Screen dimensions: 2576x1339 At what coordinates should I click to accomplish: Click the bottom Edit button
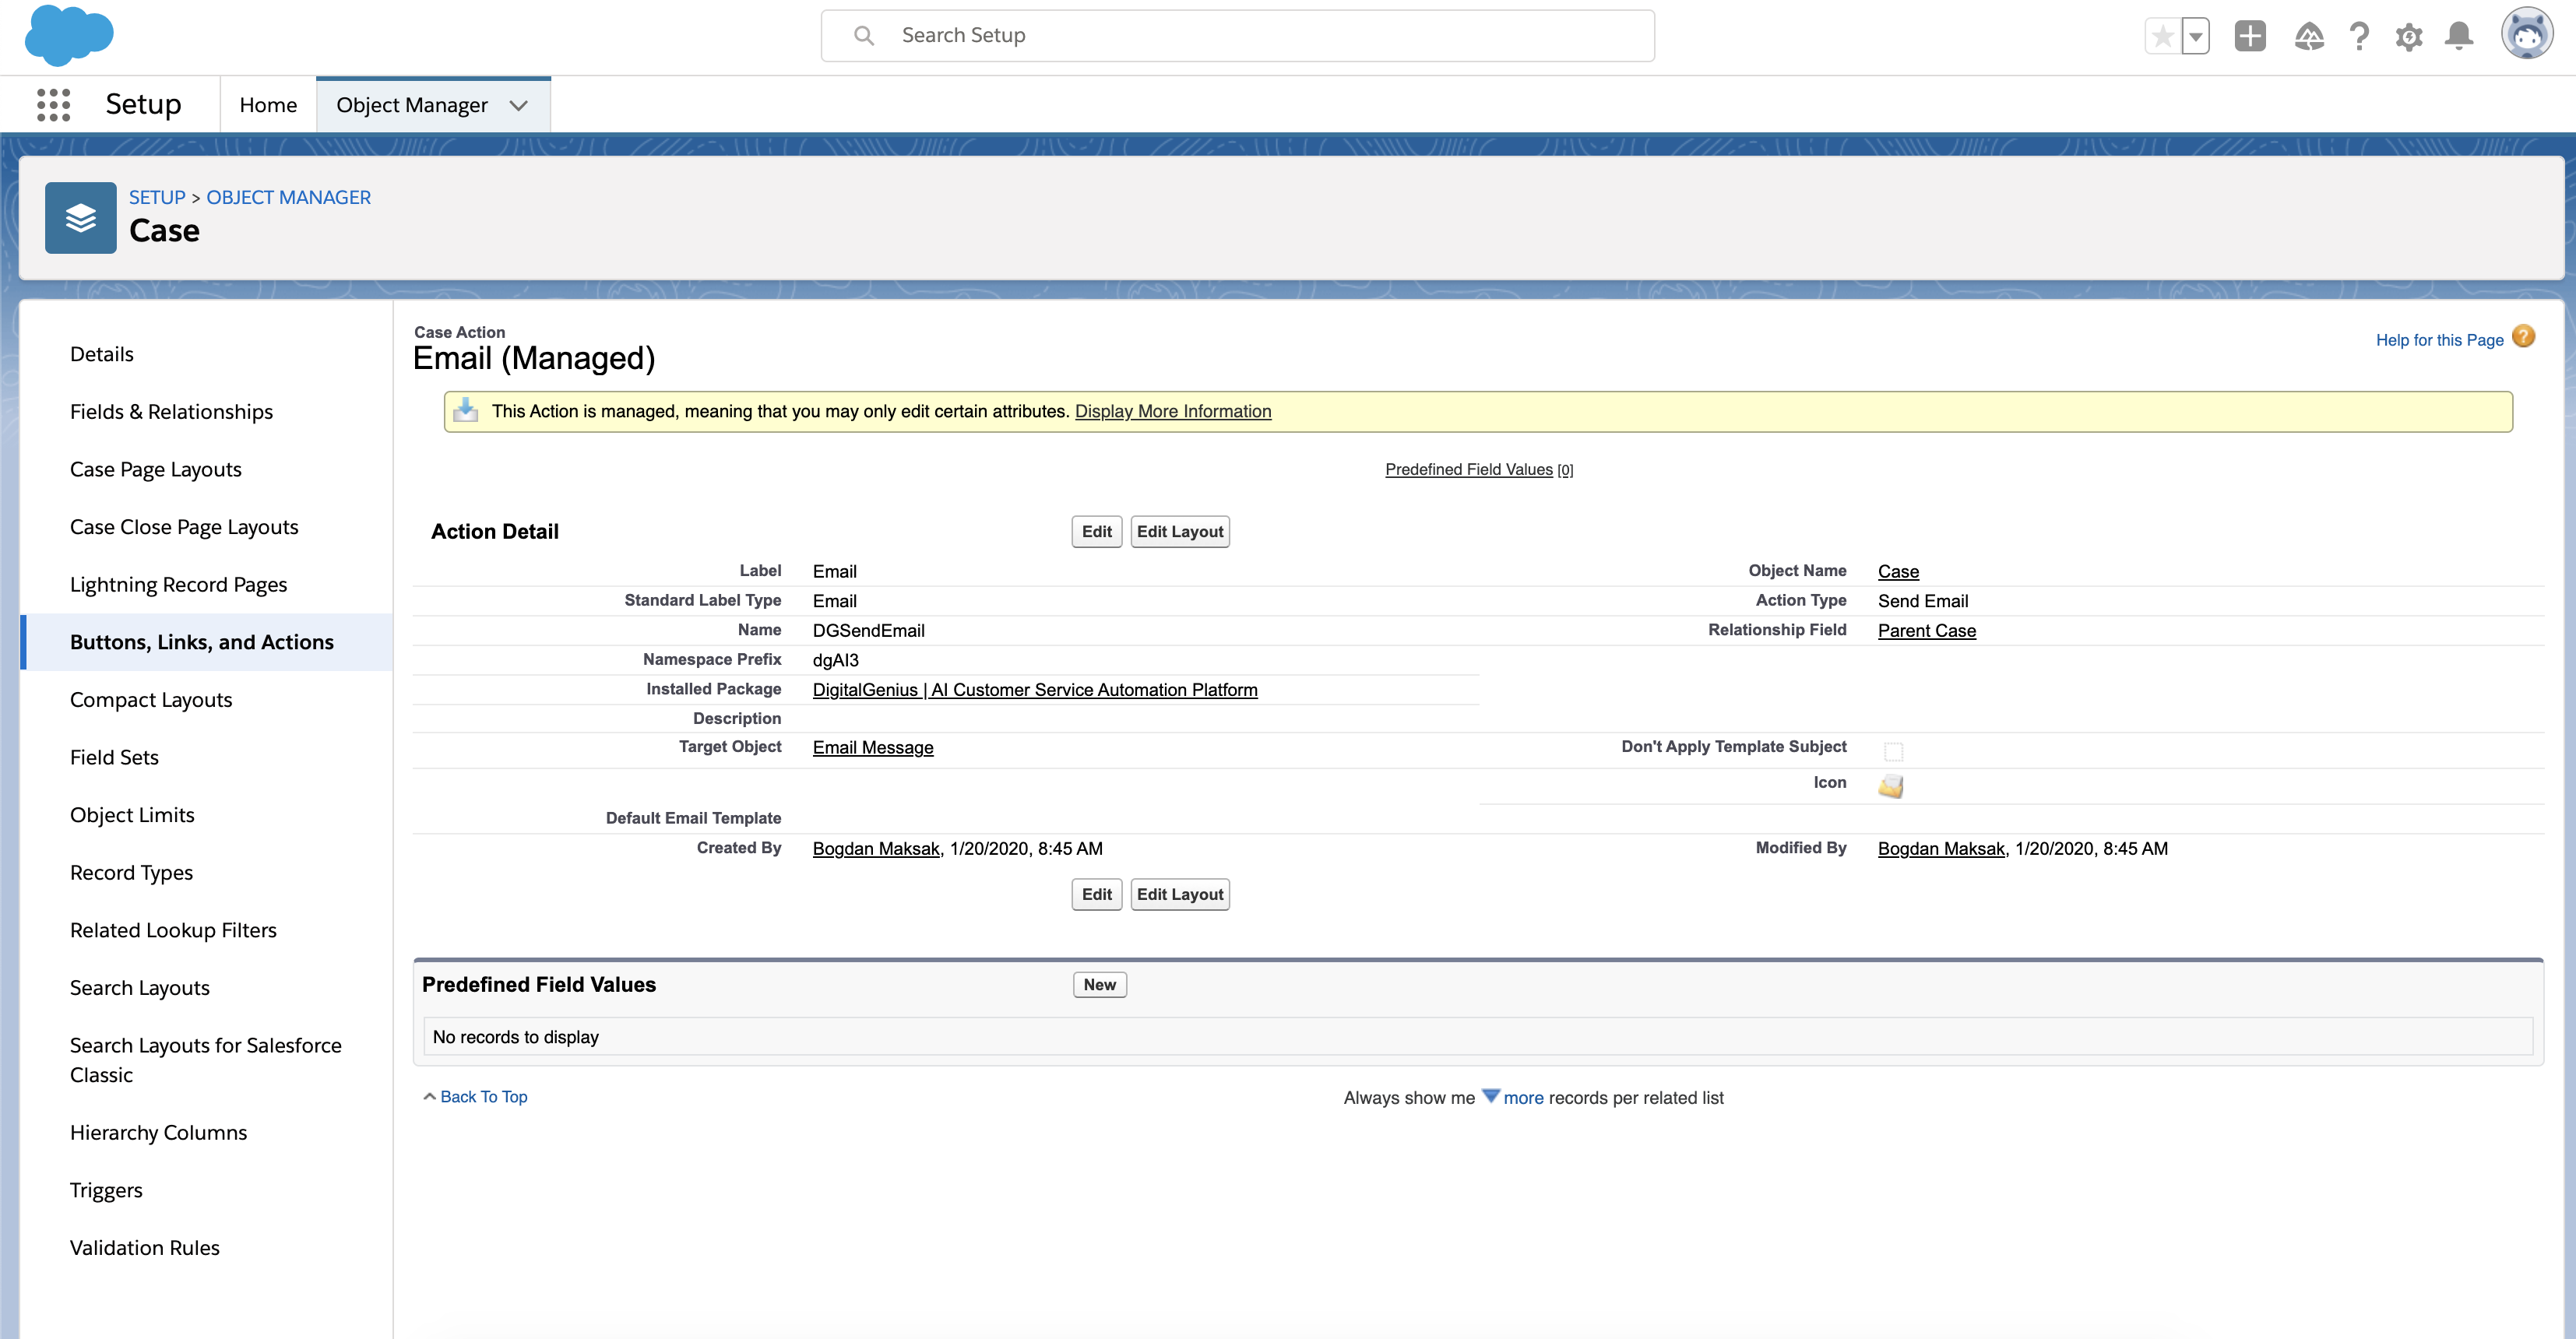(x=1096, y=894)
